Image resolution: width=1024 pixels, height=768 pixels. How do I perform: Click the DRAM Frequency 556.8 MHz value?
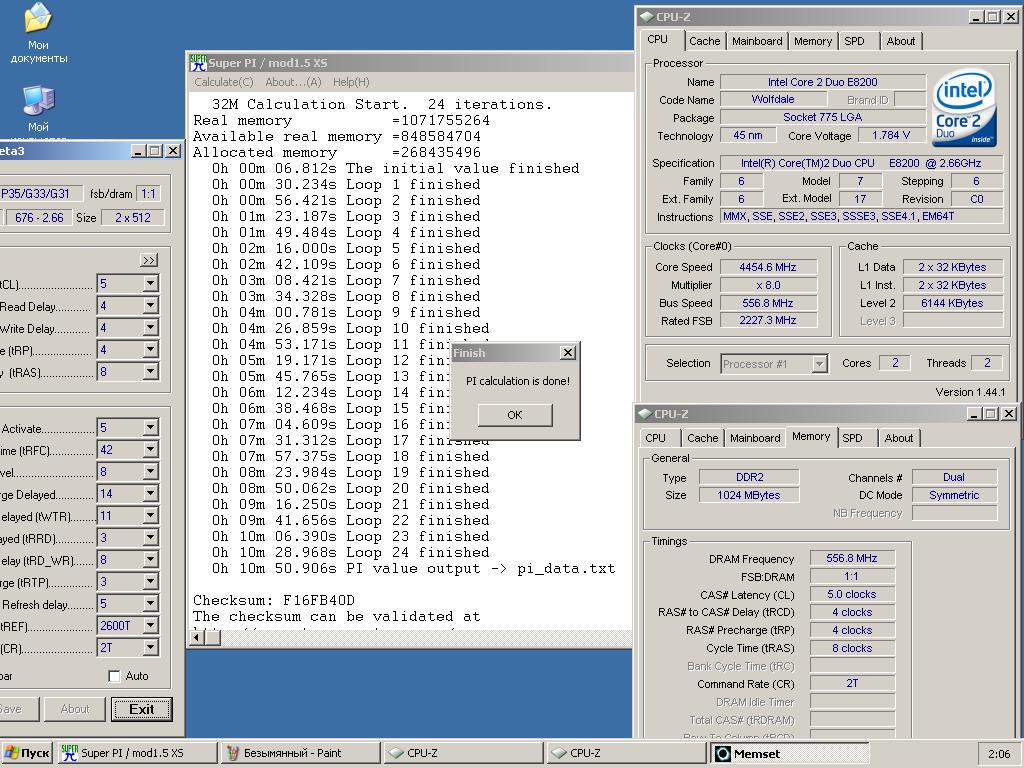(x=852, y=558)
